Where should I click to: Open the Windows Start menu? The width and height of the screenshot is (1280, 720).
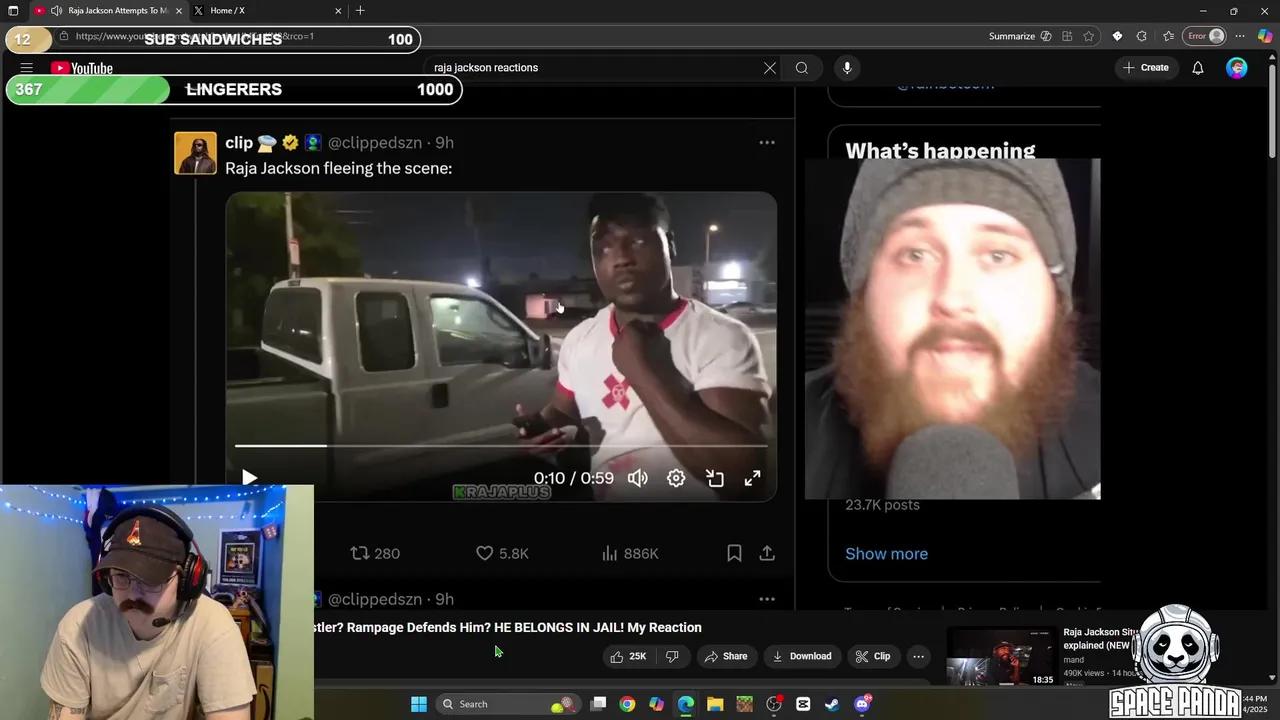tap(419, 704)
